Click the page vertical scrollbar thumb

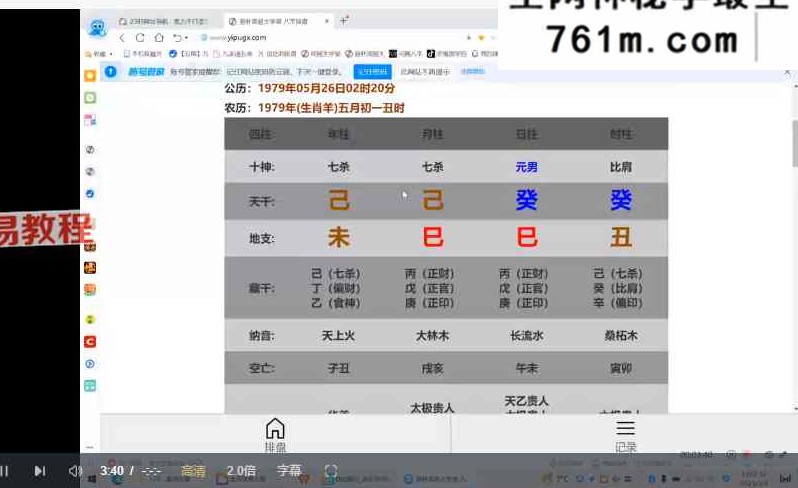795,143
